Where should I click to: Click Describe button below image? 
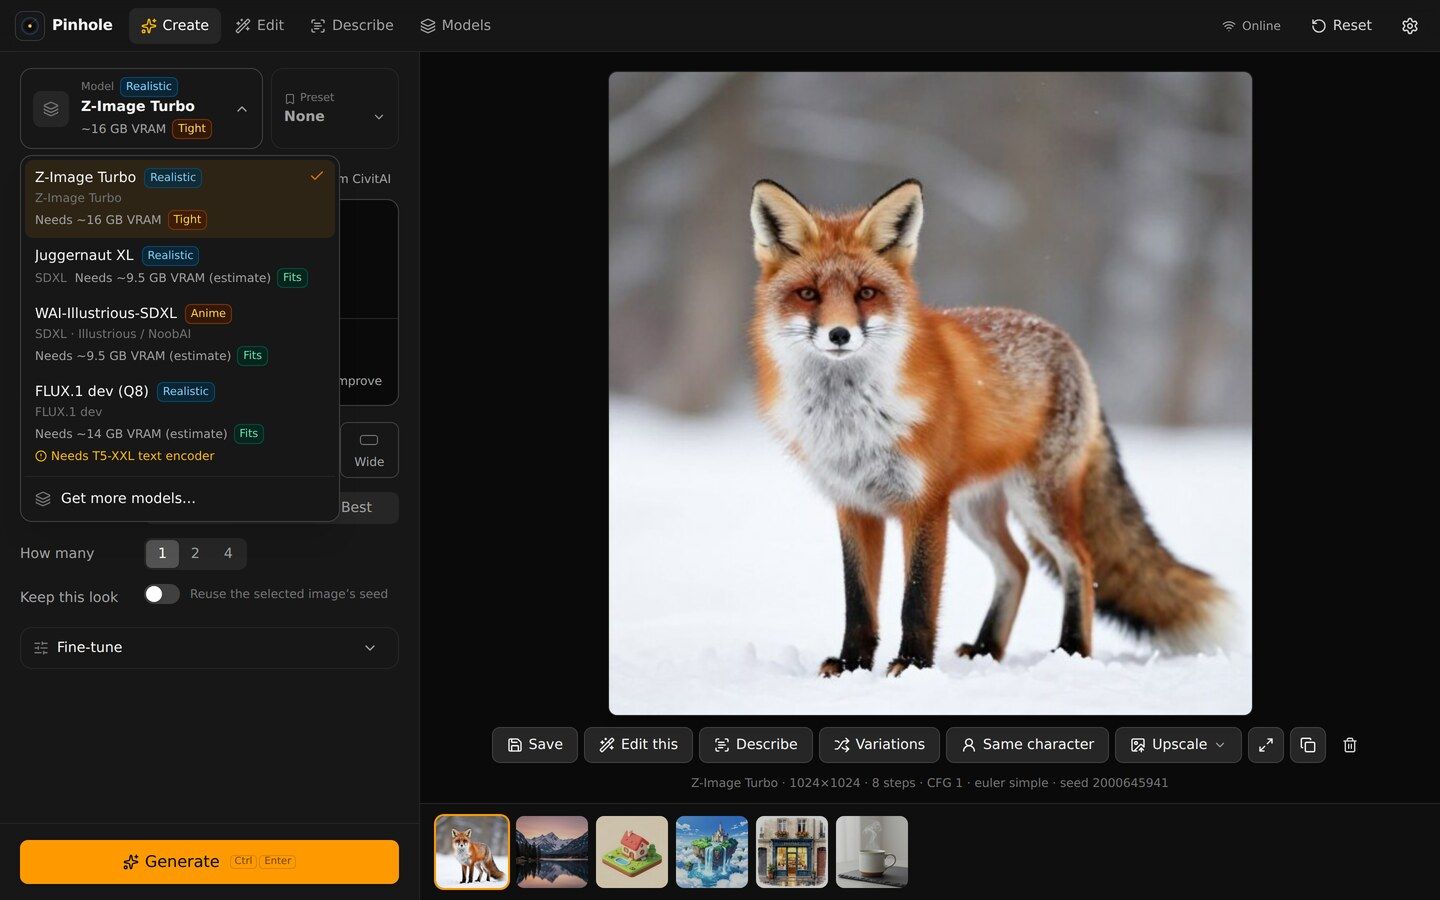pyautogui.click(x=756, y=745)
